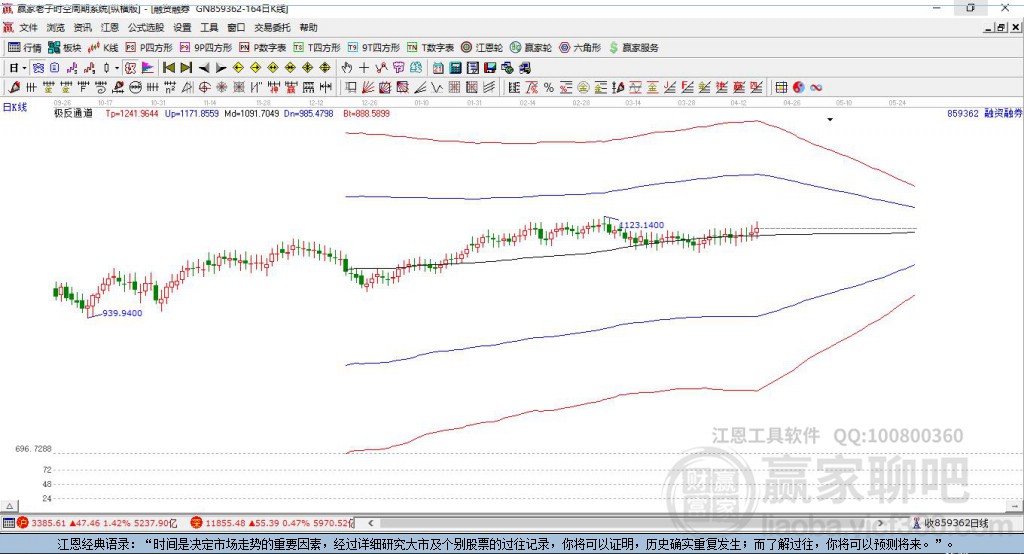Screen dimensions: 1024x554
Task: Open the P数字表 tool
Action: point(263,48)
